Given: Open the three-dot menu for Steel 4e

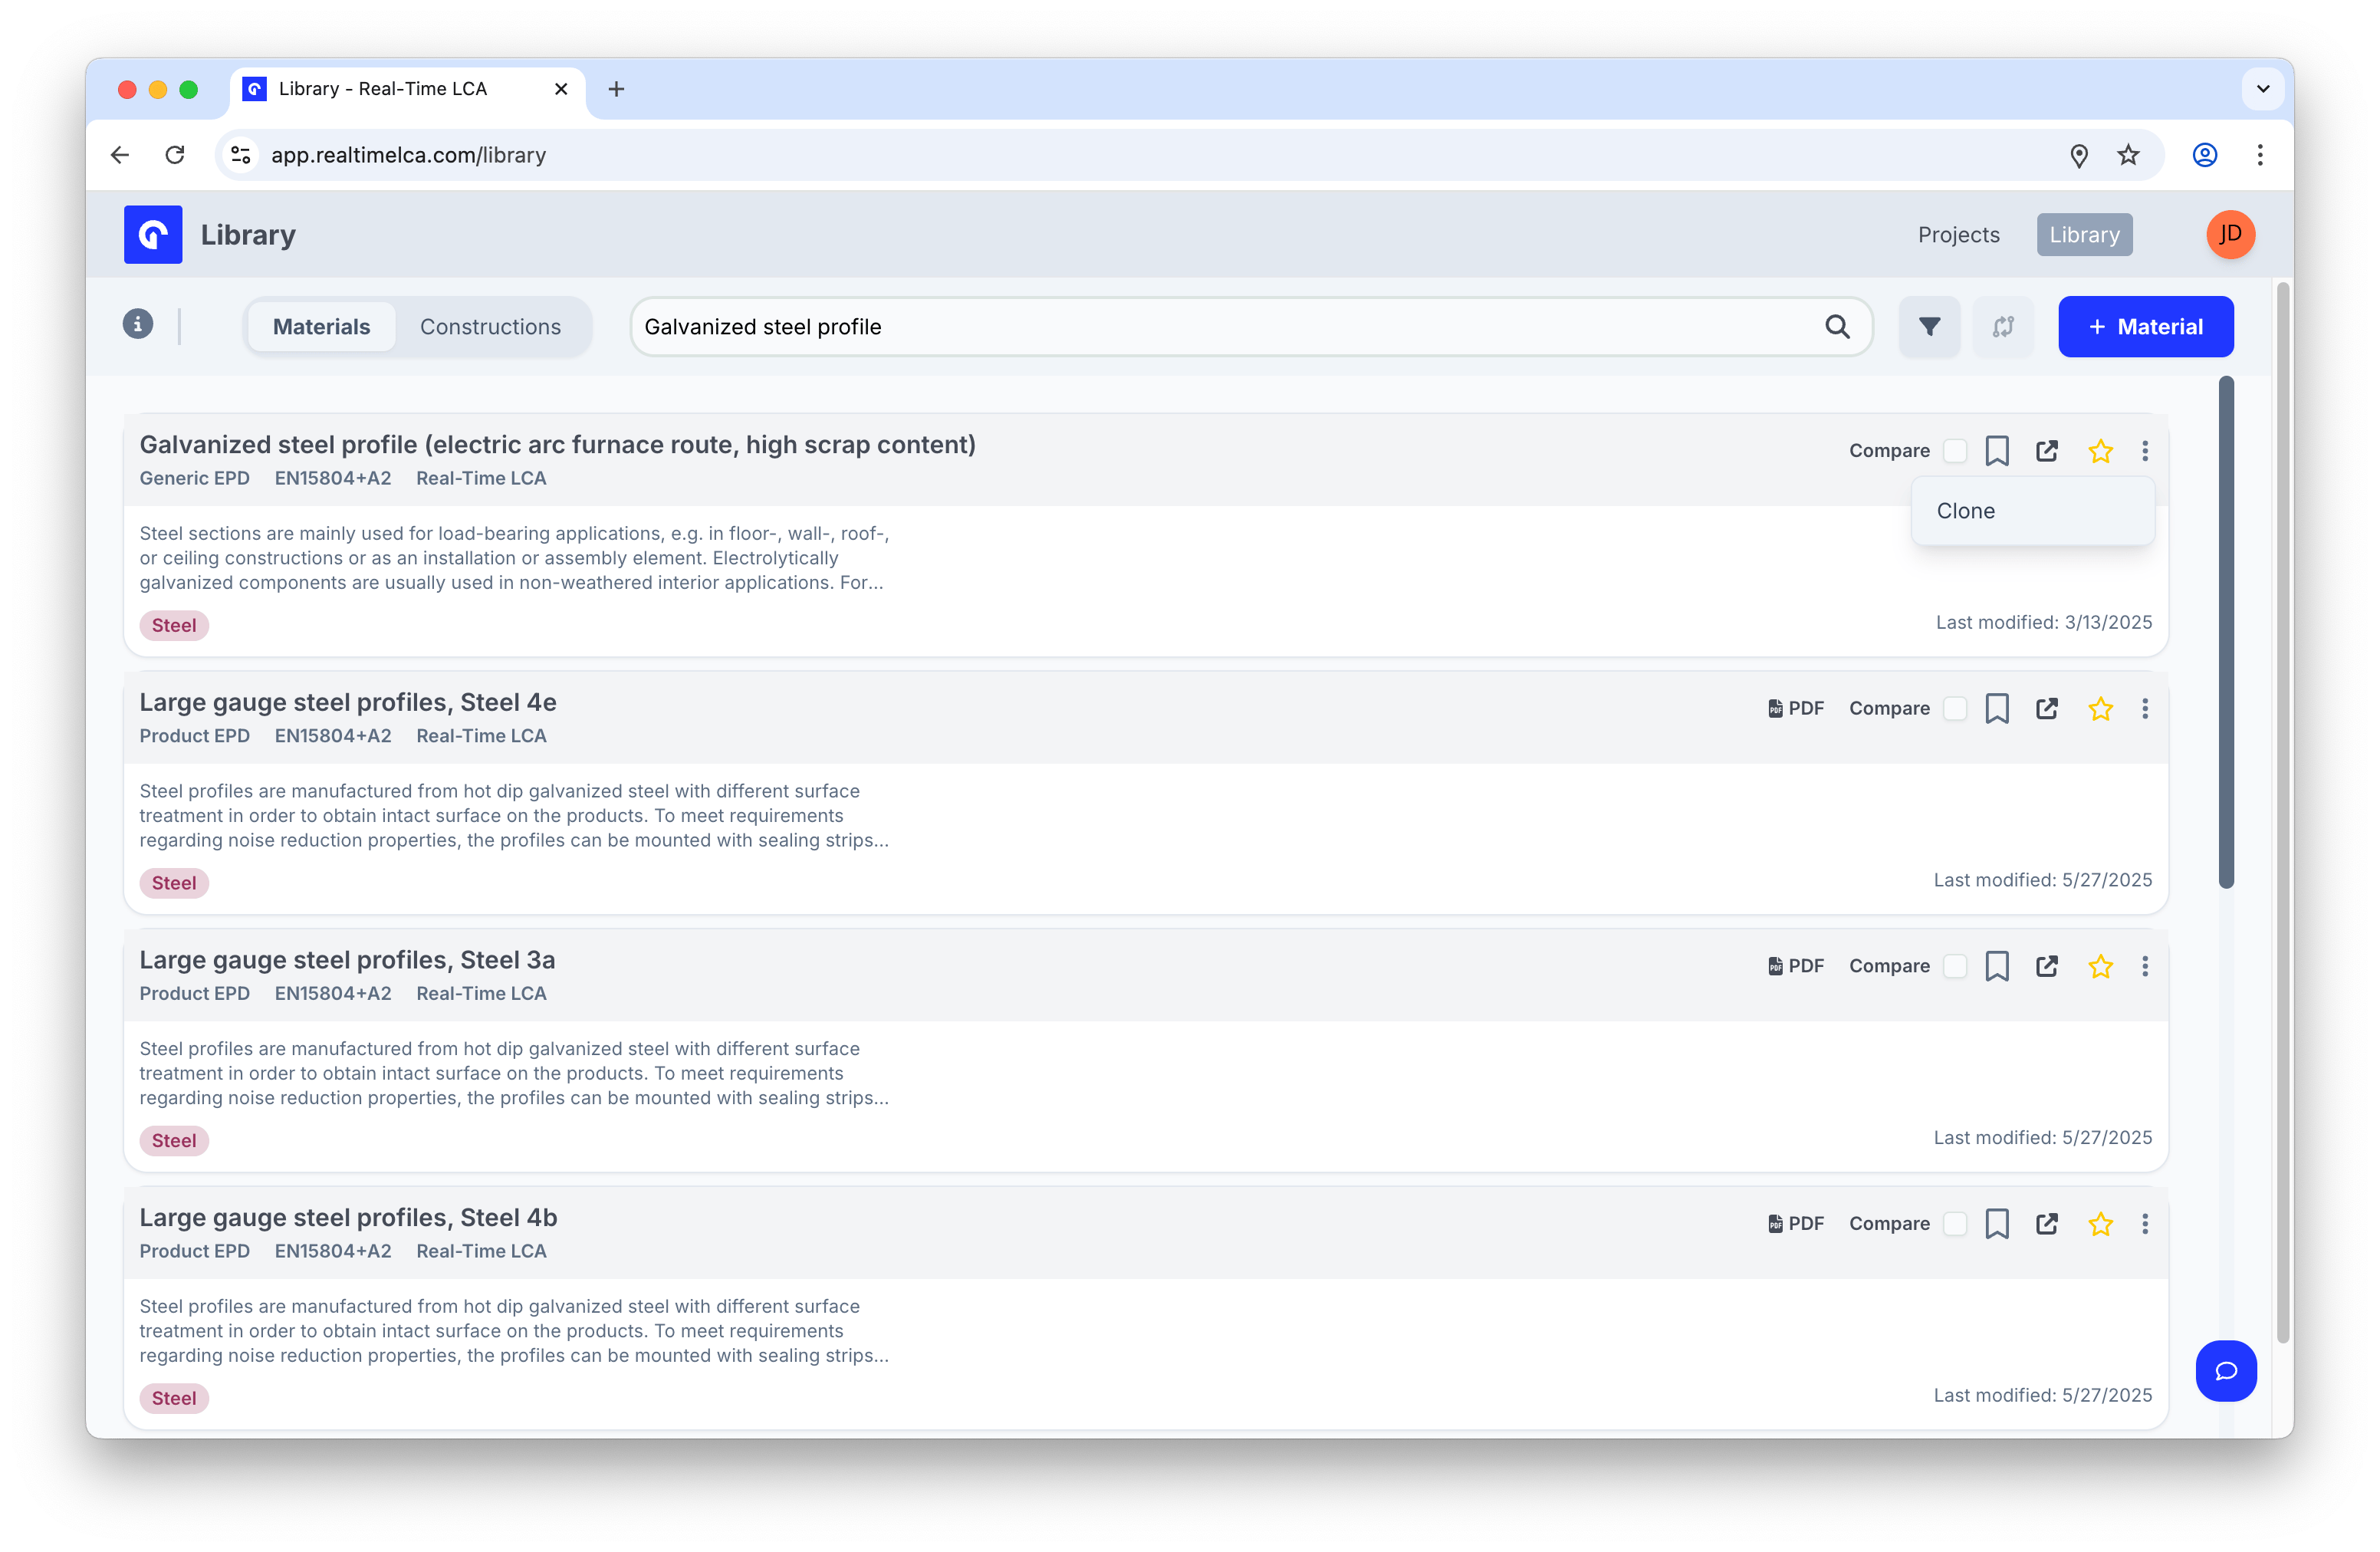Looking at the screenshot, I should (x=2145, y=708).
